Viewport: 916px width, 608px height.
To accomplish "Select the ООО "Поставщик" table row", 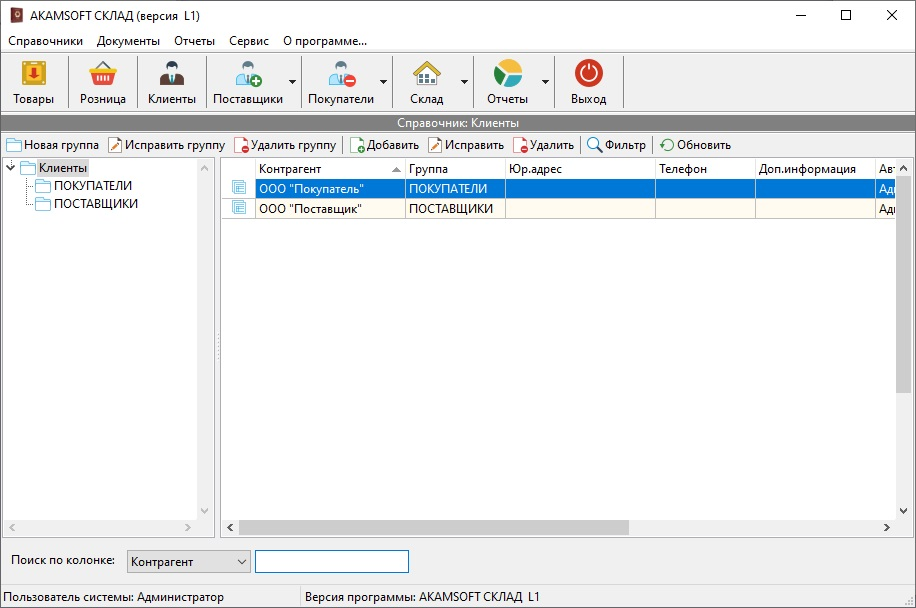I will [x=330, y=208].
